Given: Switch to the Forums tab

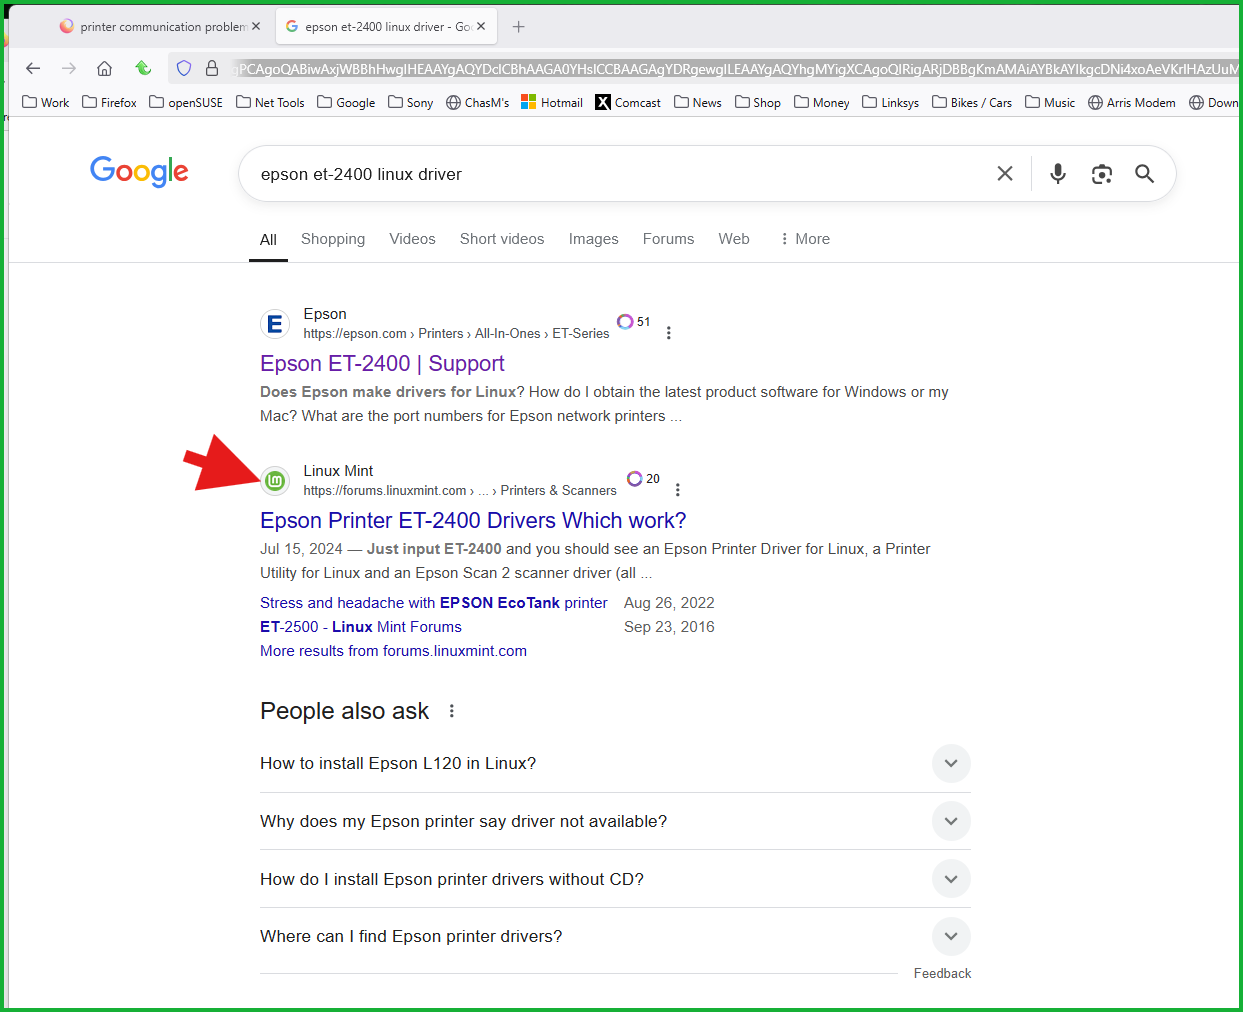Looking at the screenshot, I should pyautogui.click(x=668, y=239).
